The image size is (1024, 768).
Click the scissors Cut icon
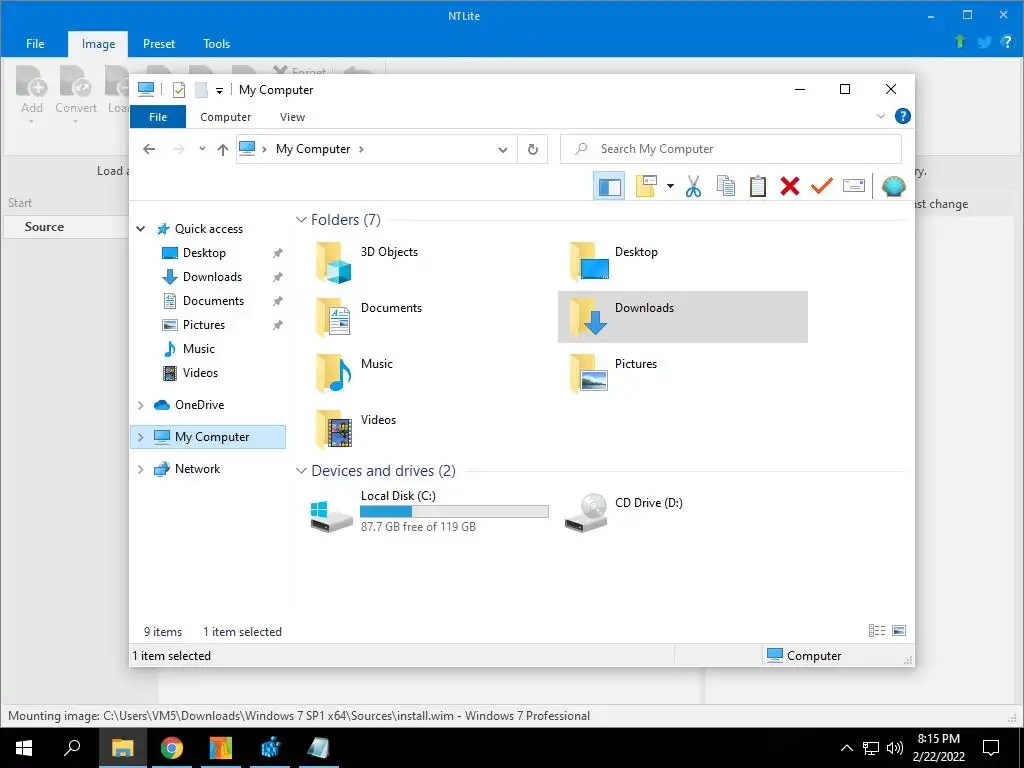click(x=693, y=186)
